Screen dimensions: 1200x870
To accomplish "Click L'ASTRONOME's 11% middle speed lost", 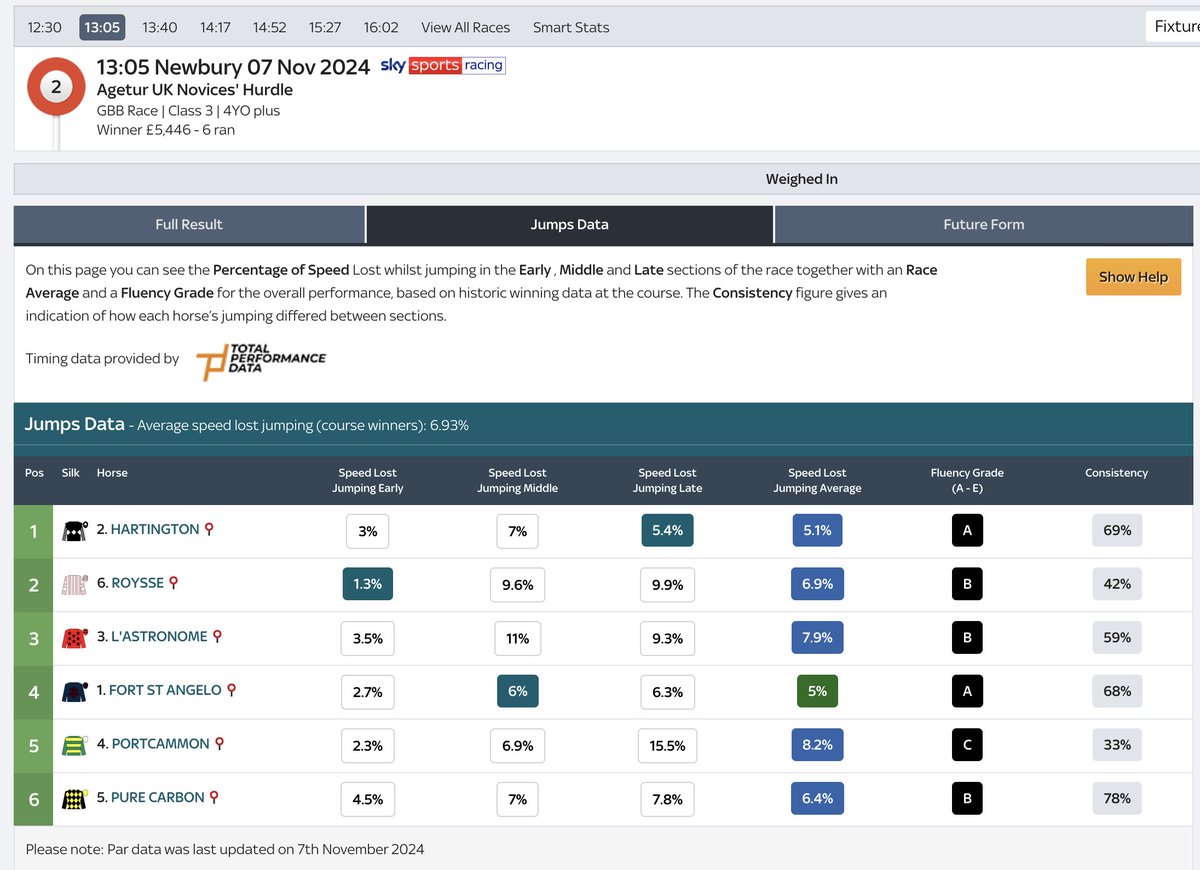I will (x=517, y=638).
